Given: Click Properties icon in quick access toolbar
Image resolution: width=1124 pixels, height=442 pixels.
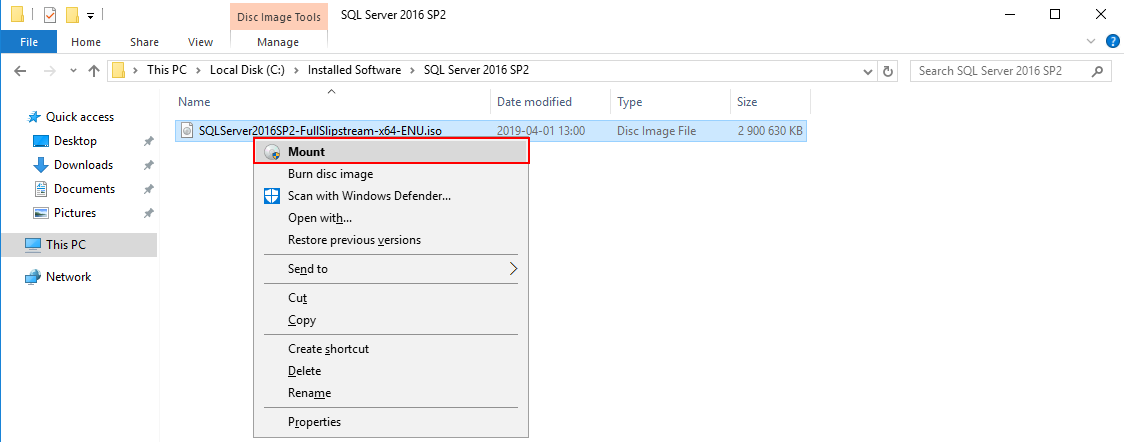Looking at the screenshot, I should (x=50, y=14).
